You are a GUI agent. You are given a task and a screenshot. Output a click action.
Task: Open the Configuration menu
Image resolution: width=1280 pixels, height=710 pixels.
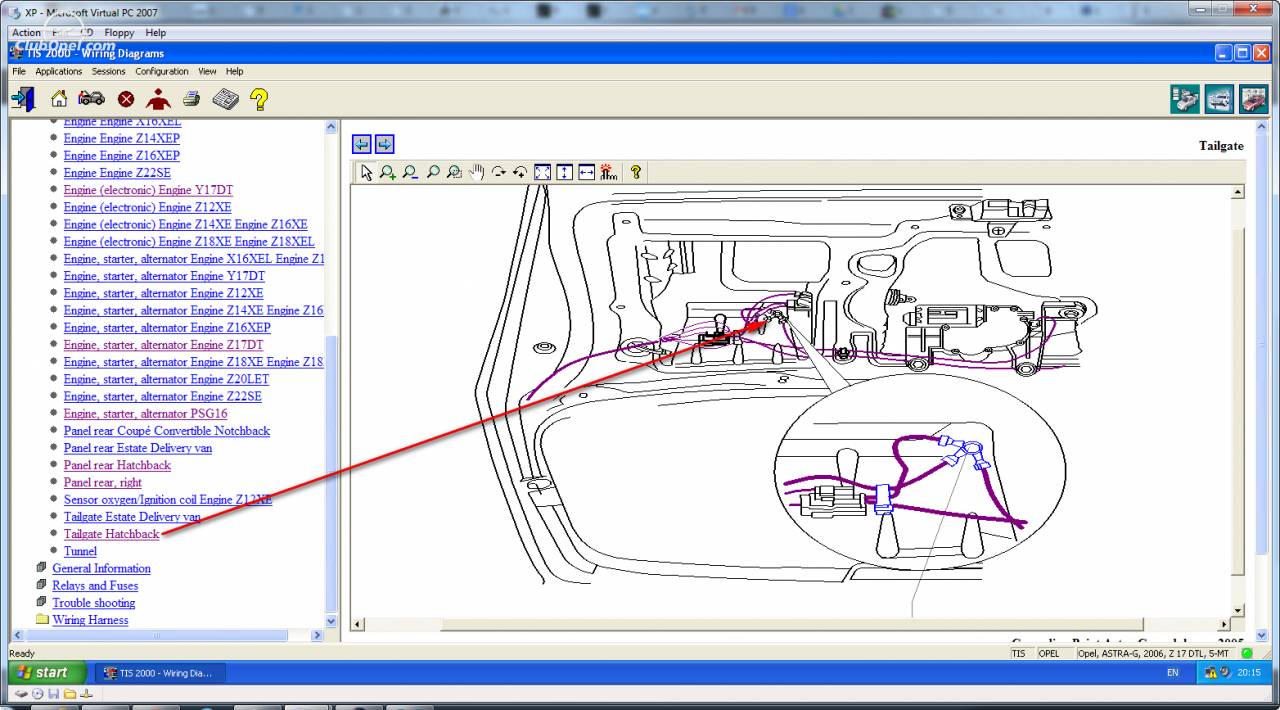(x=162, y=71)
